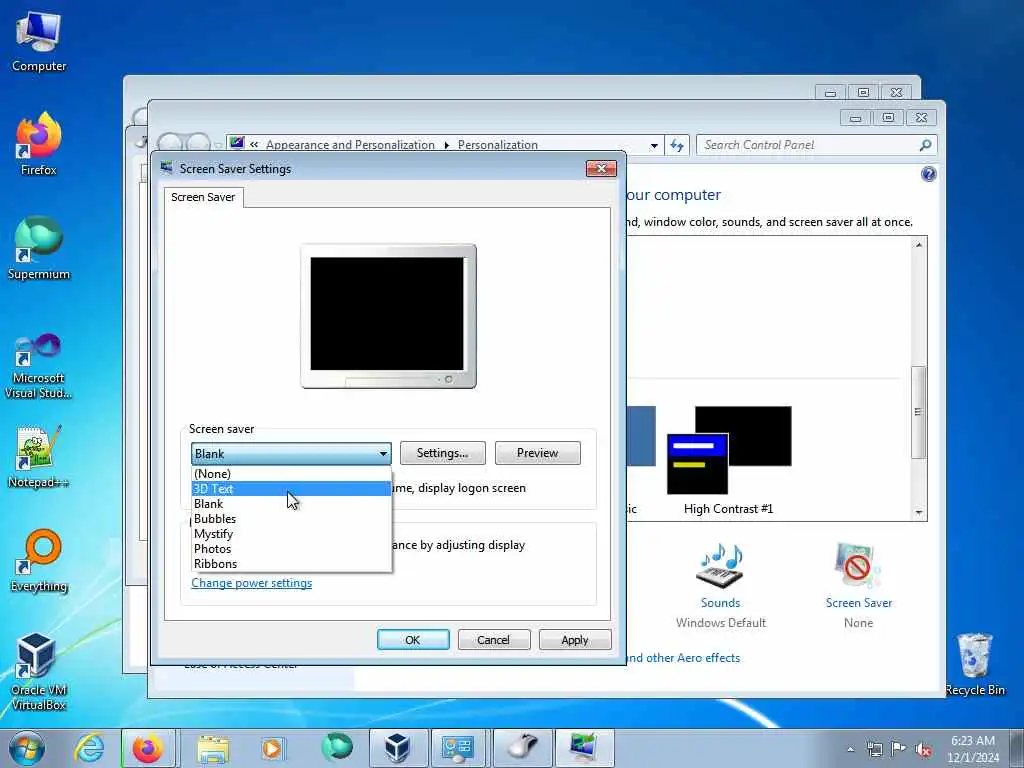This screenshot has width=1024, height=768.
Task: Open Change power settings link
Action: tap(251, 583)
